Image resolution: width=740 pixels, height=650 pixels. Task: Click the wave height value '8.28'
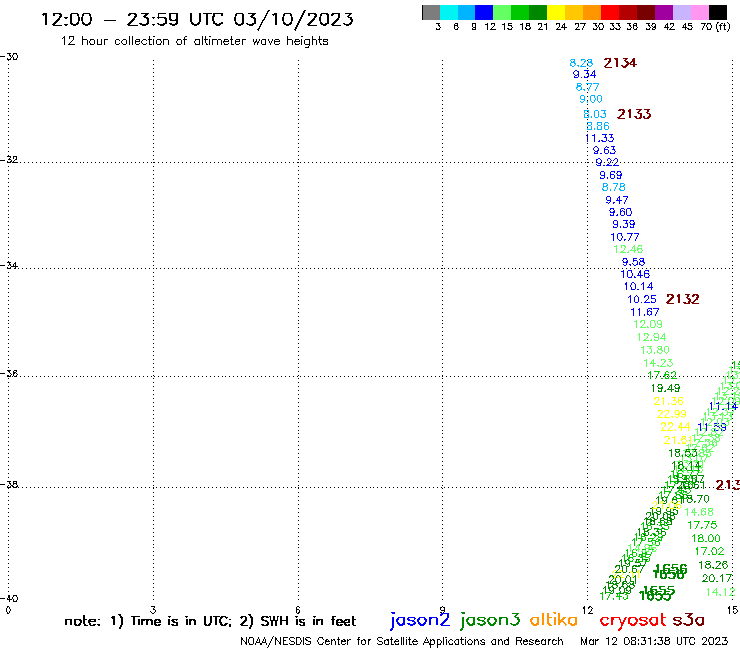pos(581,63)
